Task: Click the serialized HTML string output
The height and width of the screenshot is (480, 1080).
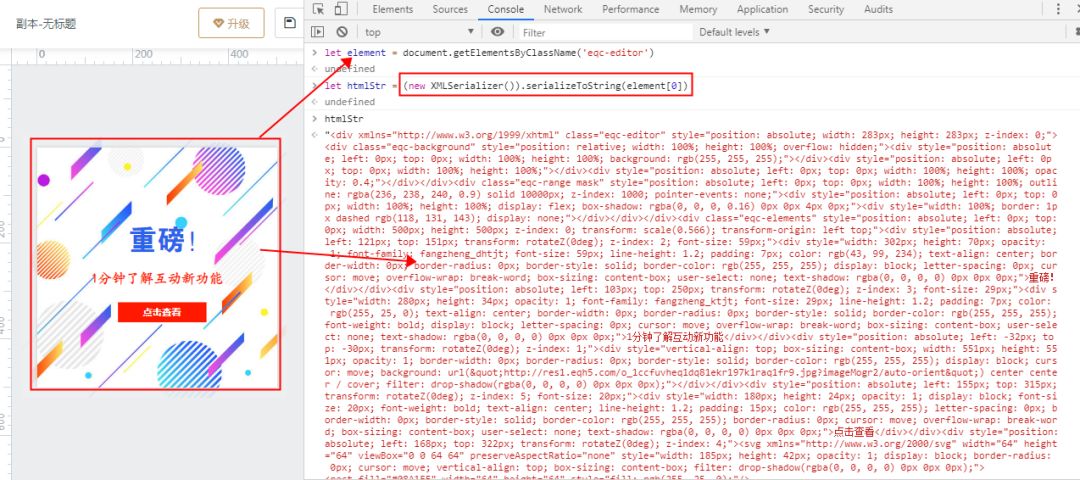Action: click(x=691, y=303)
